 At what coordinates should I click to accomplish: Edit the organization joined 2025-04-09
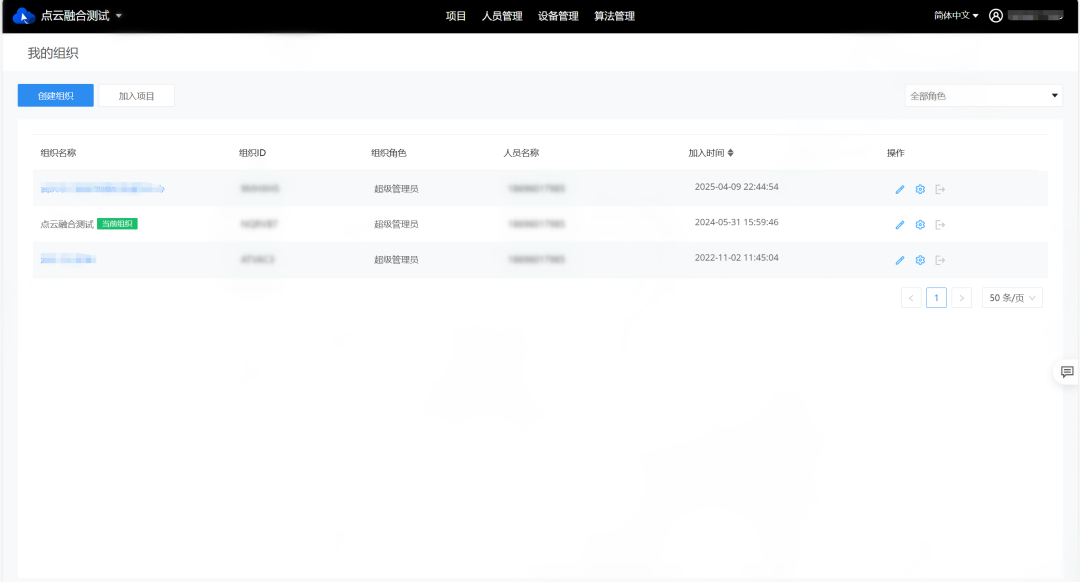[900, 189]
